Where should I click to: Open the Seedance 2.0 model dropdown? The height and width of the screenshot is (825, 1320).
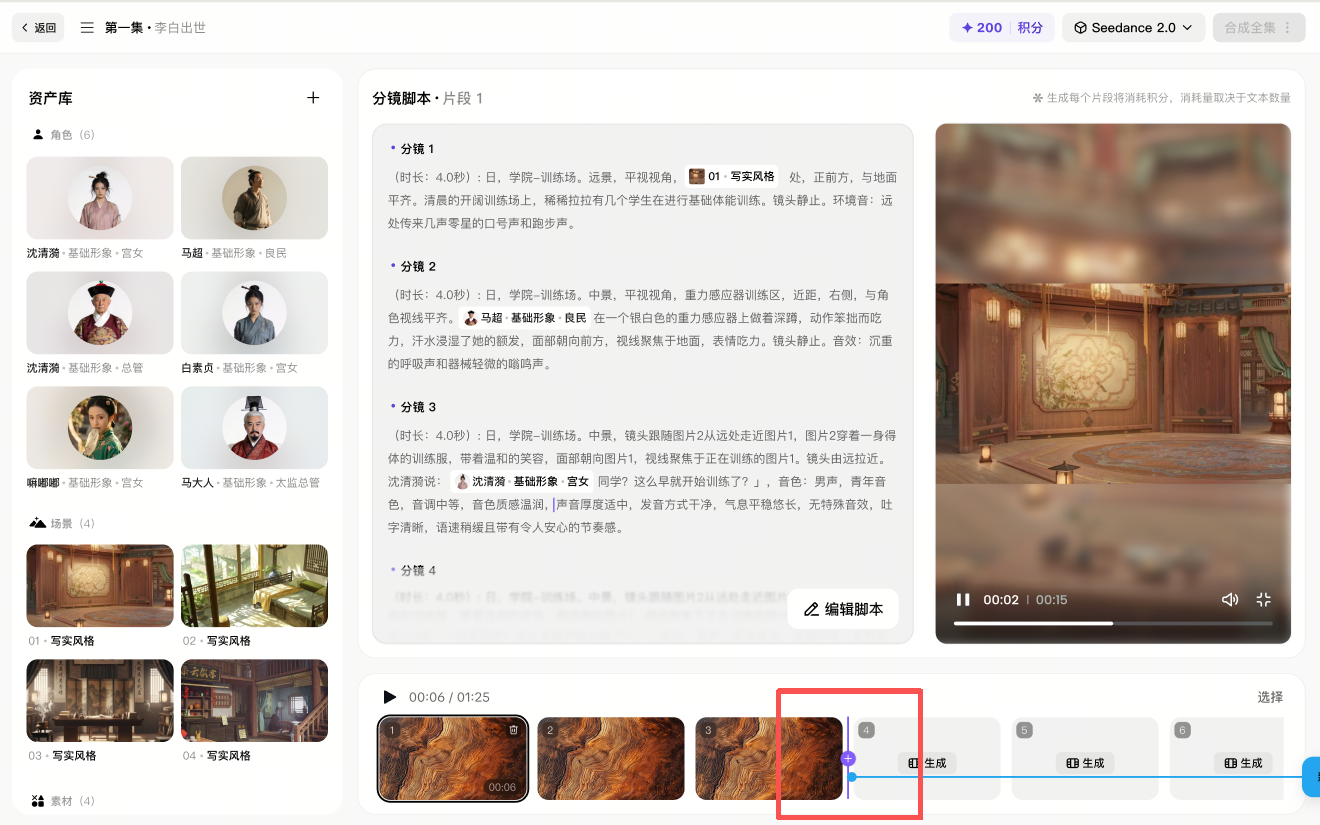coord(1134,28)
